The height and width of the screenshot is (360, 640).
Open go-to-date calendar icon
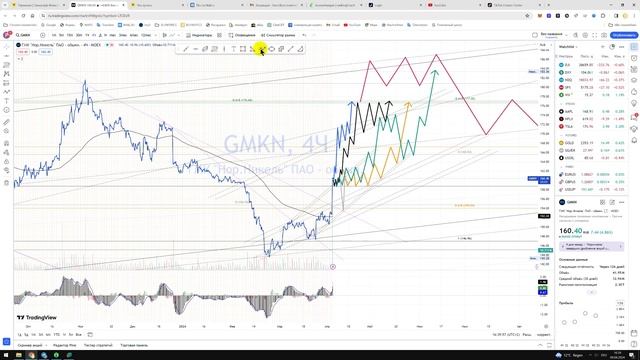90,335
